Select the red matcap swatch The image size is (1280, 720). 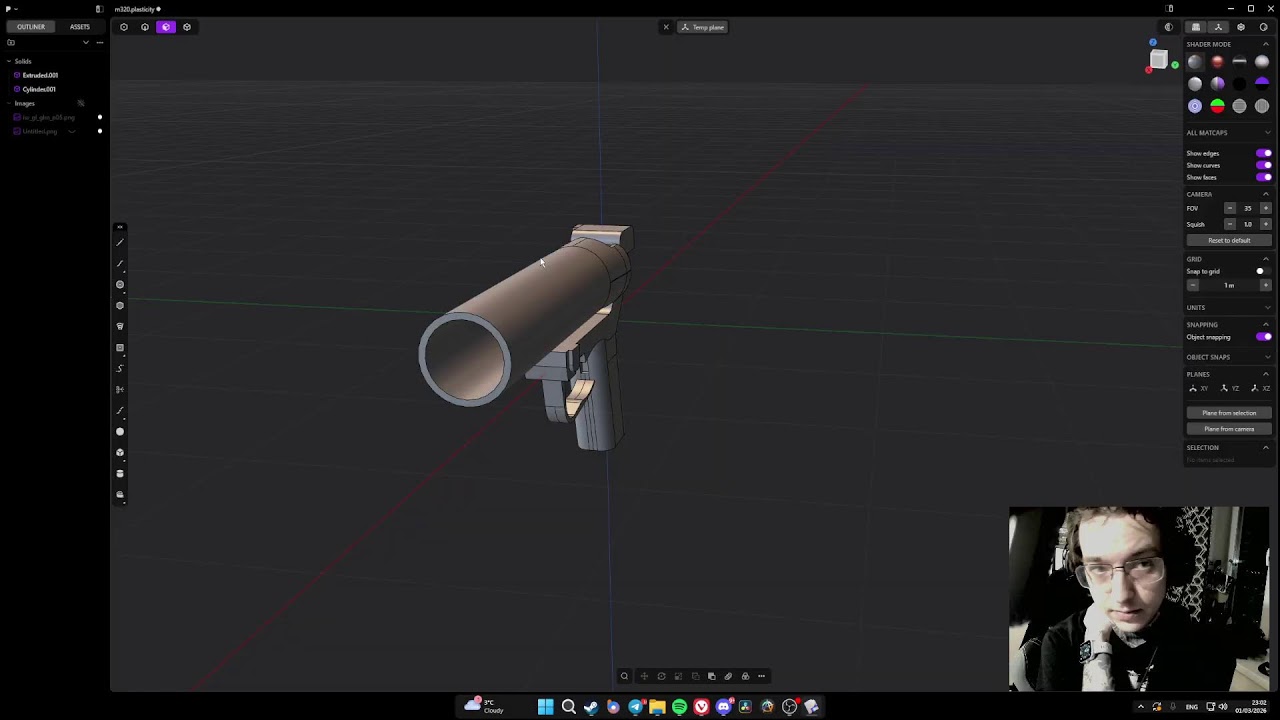click(x=1217, y=62)
